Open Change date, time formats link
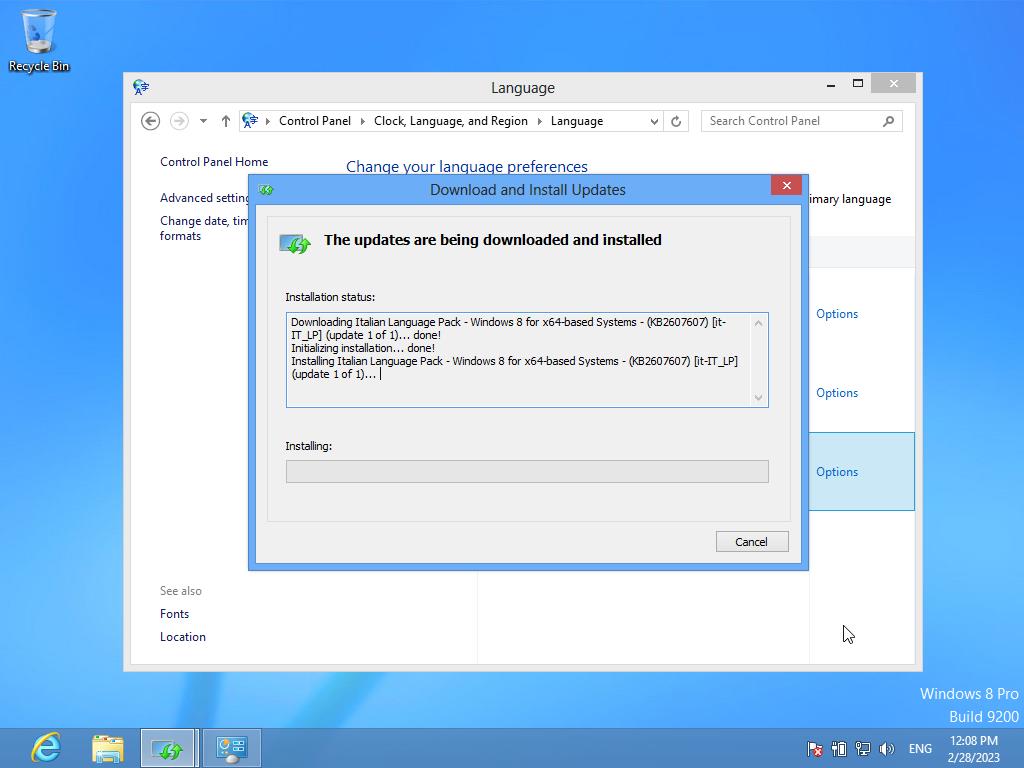 tap(204, 228)
